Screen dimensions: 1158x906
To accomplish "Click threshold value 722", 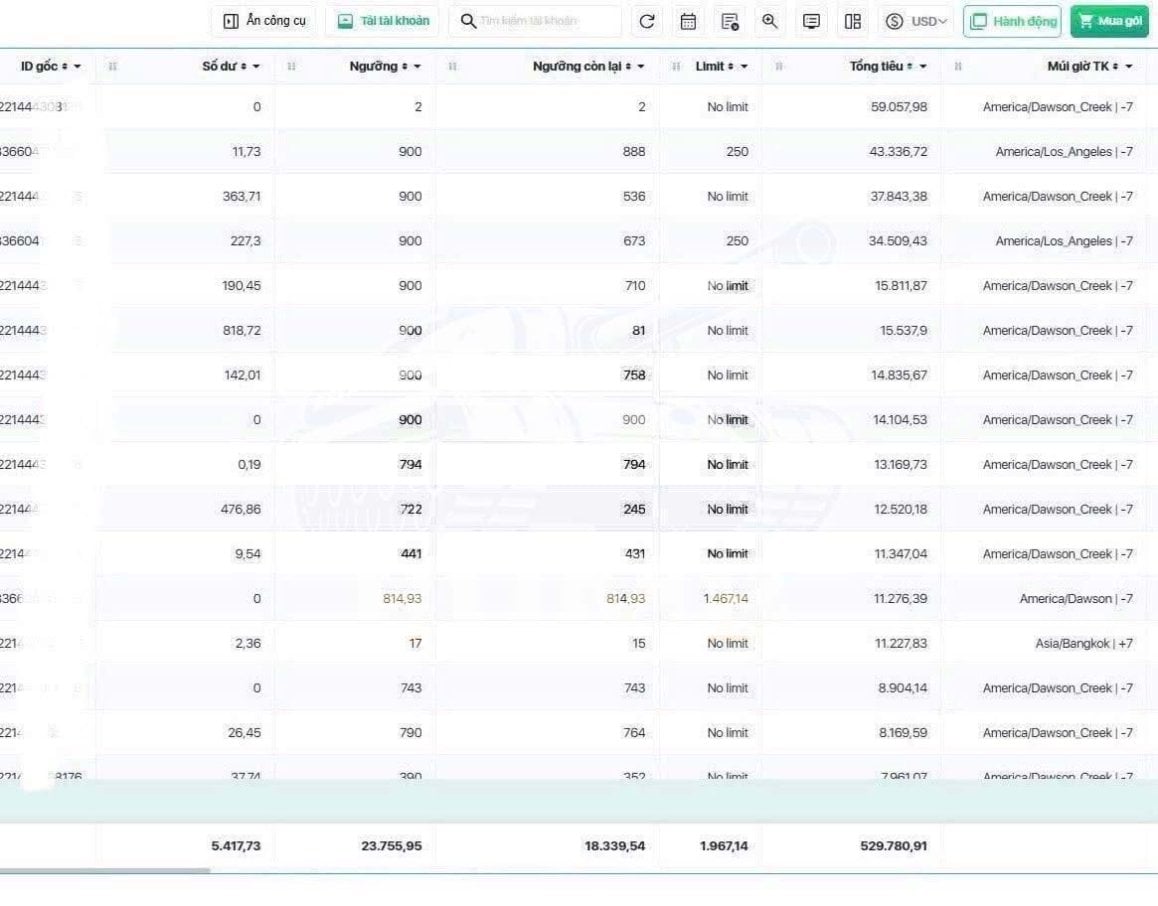I will (411, 509).
